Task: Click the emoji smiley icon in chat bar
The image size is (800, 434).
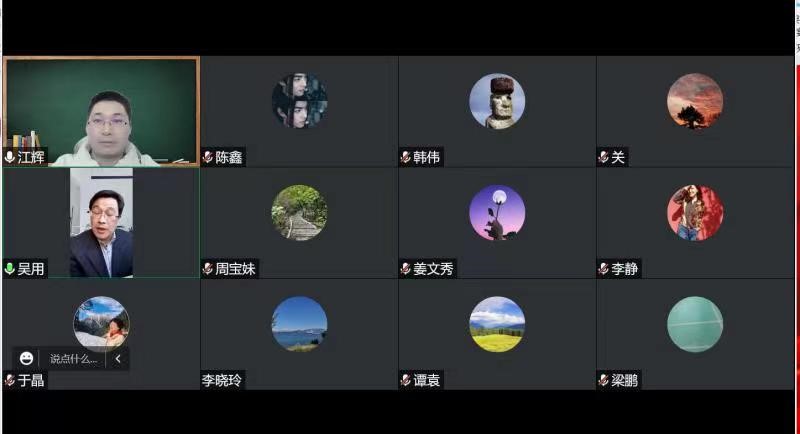Action: pos(27,359)
